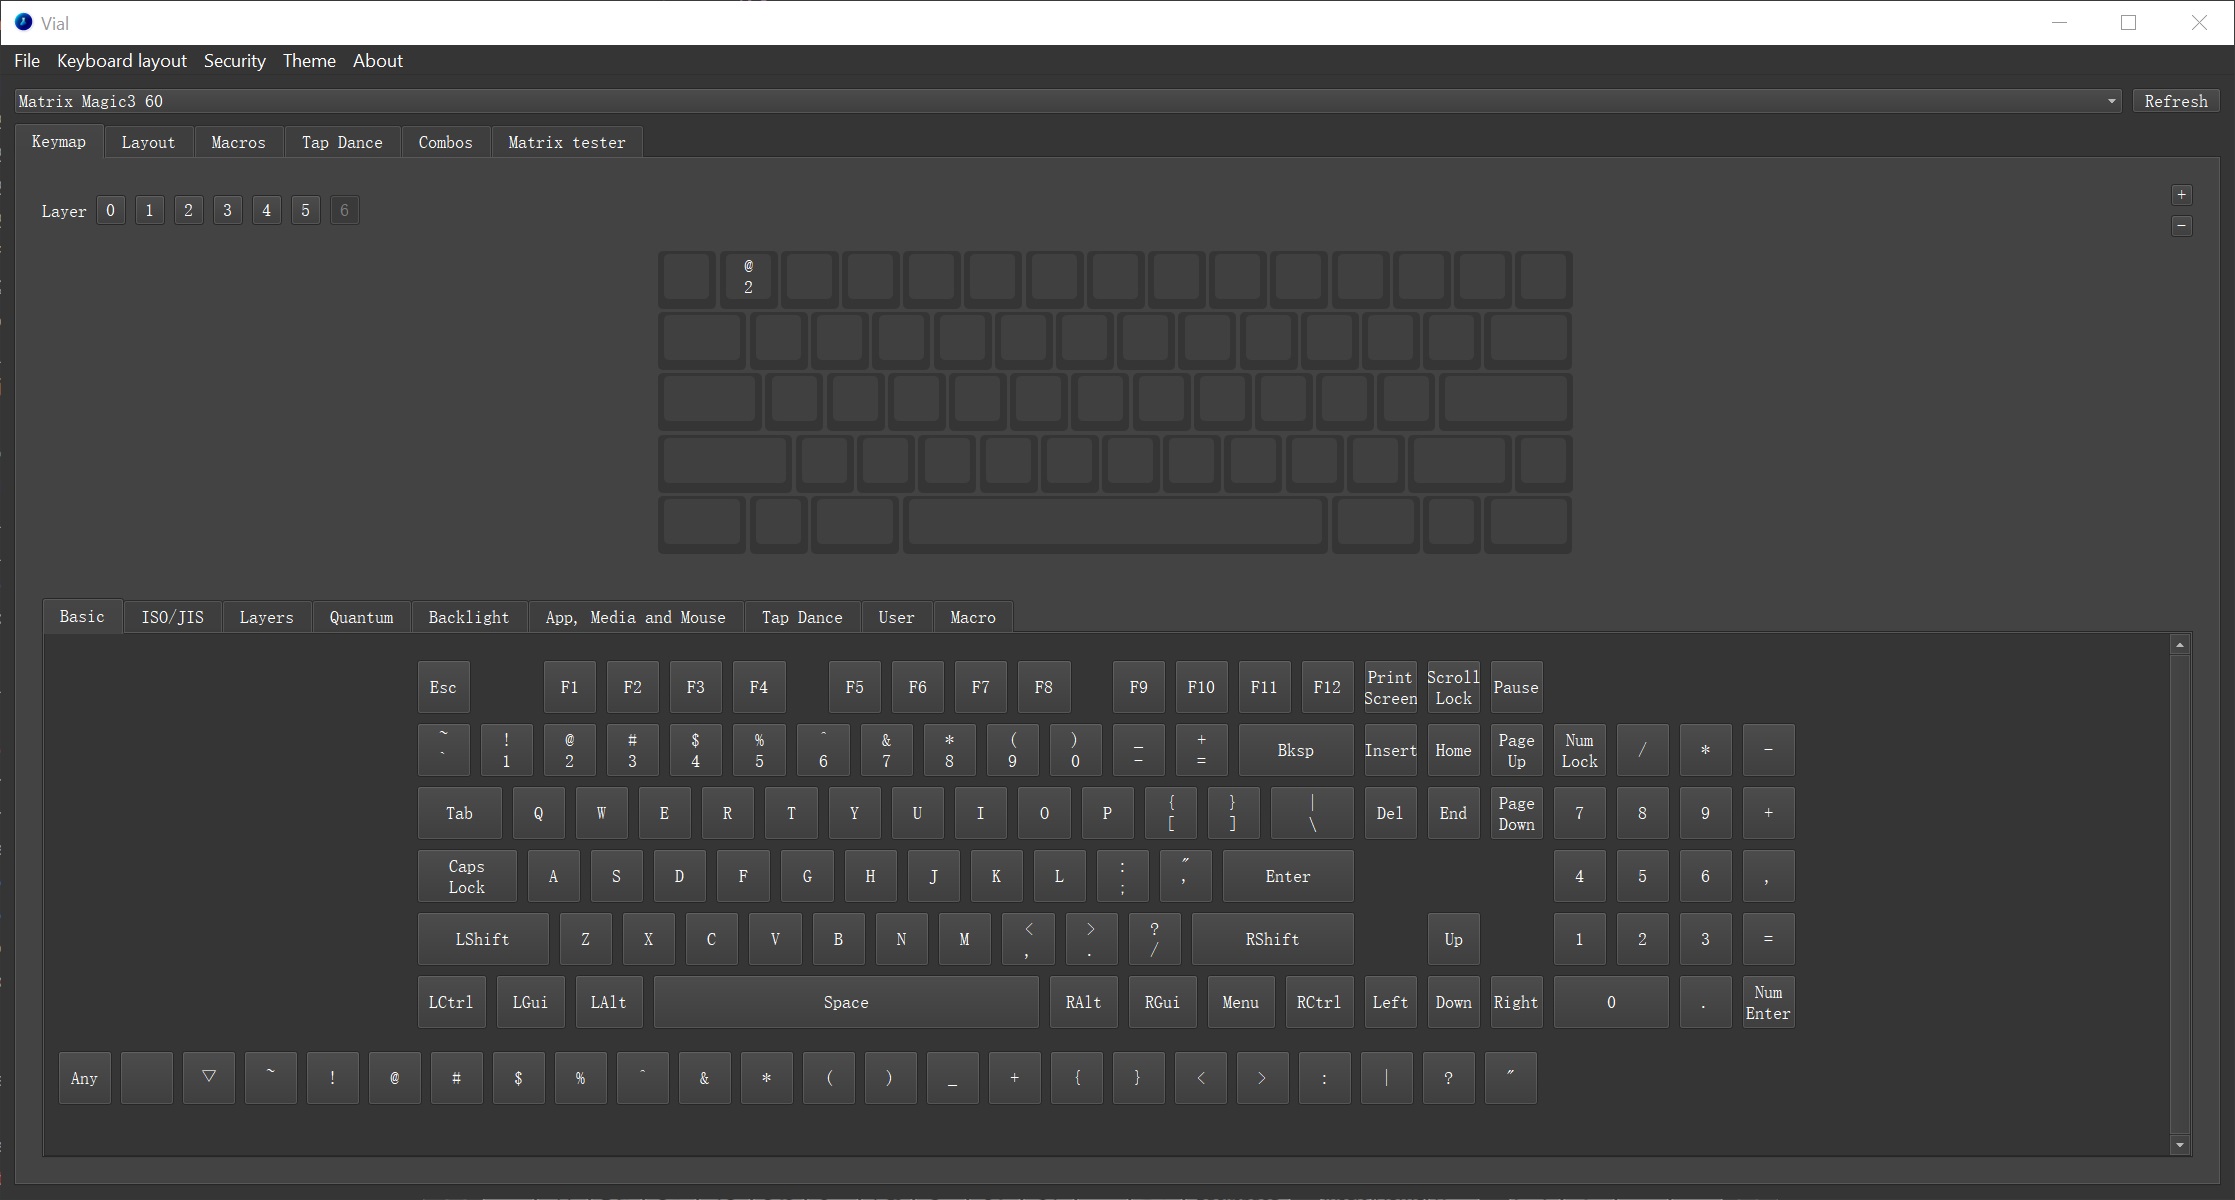Open the Matrix Magic3 60 device dropdown
Screen dimensions: 2235x1200
click(x=1066, y=101)
